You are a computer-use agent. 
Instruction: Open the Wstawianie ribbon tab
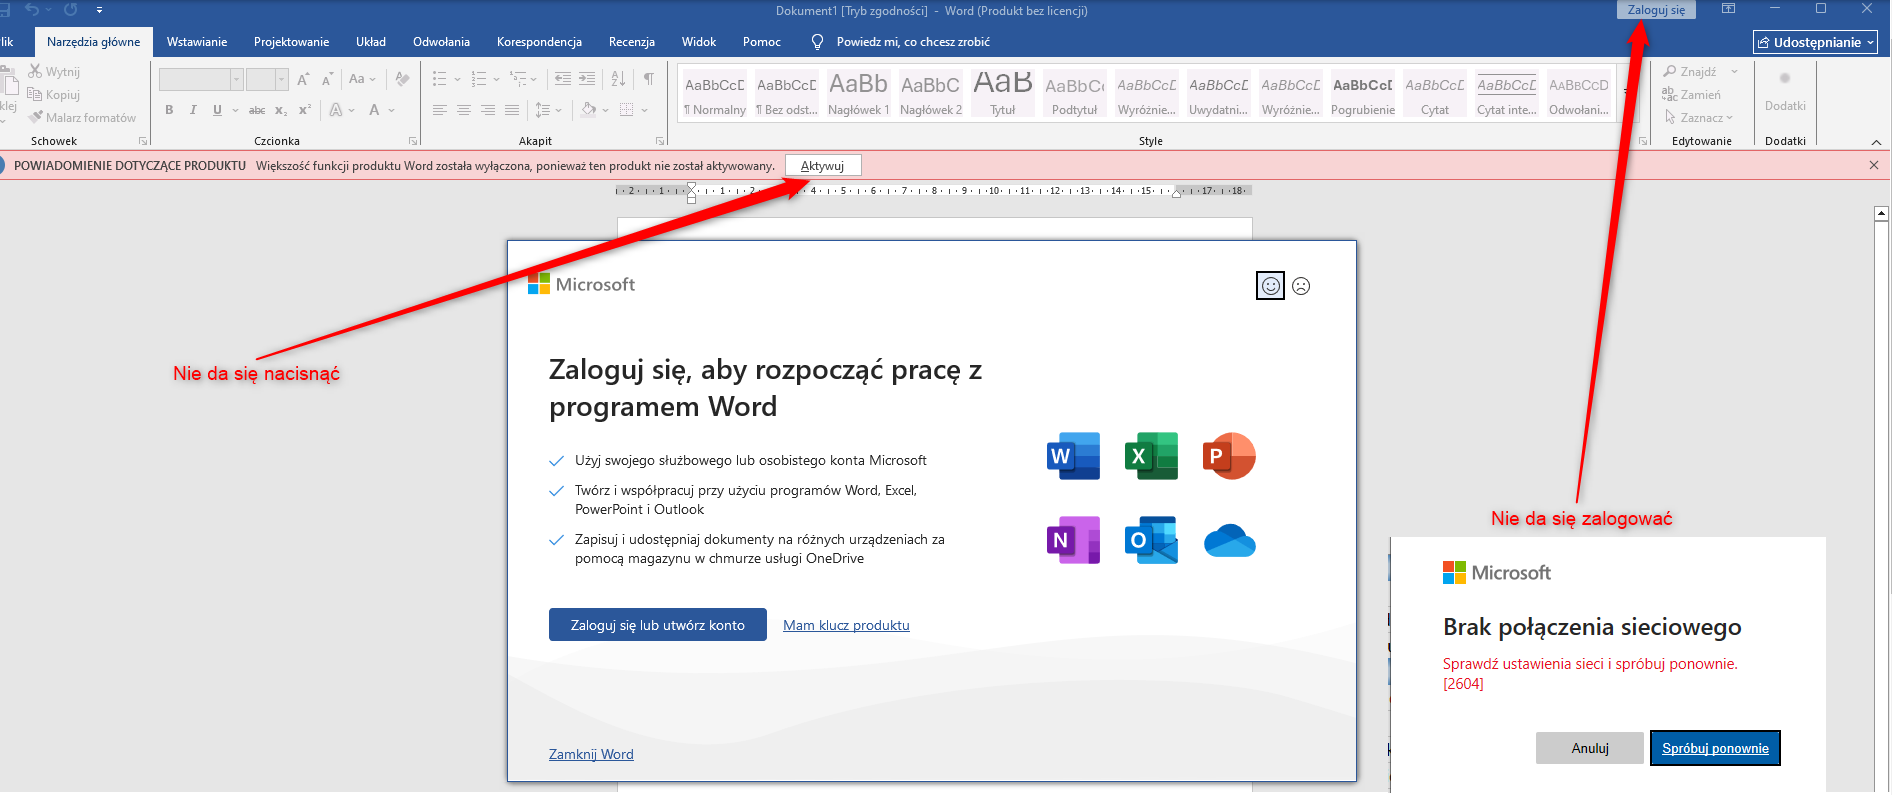pyautogui.click(x=197, y=42)
